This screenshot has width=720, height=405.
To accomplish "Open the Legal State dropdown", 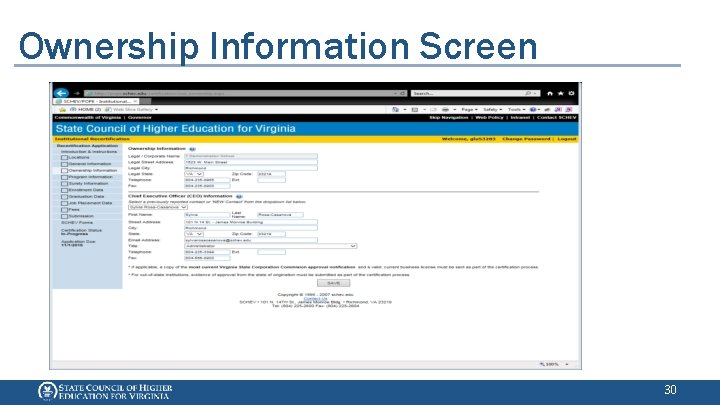I will (194, 174).
